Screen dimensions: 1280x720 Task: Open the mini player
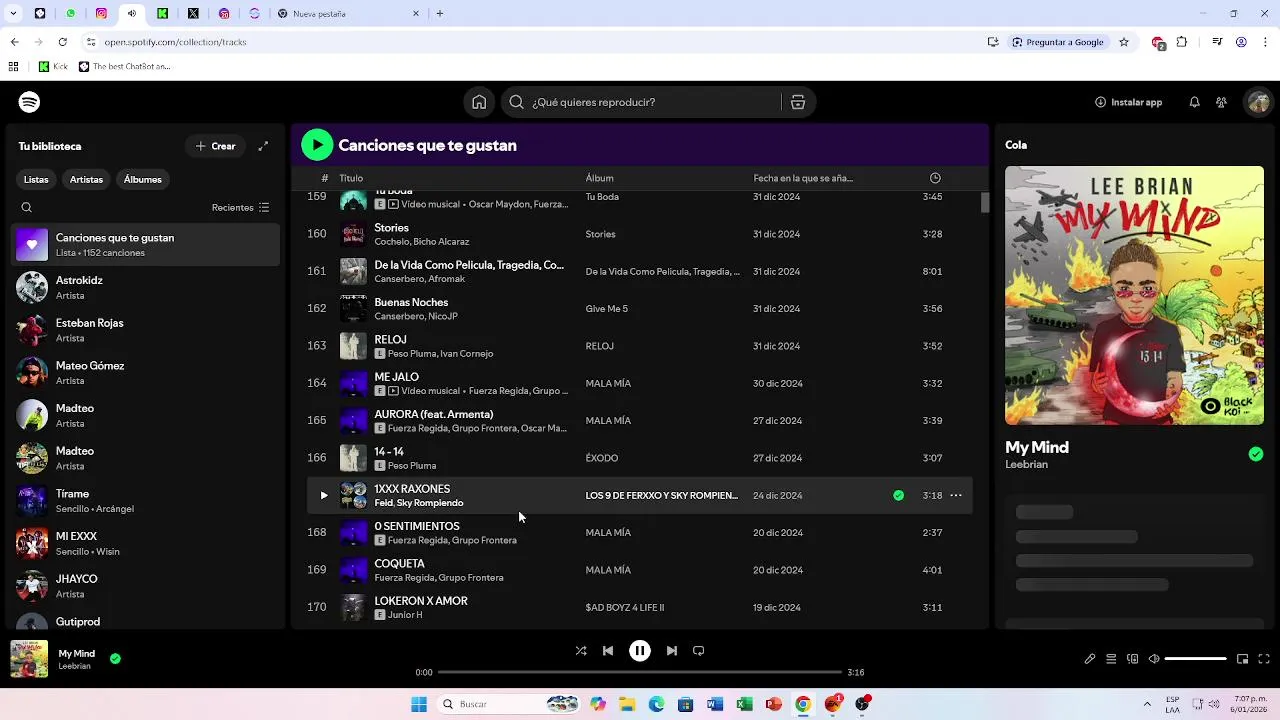[x=1242, y=659]
